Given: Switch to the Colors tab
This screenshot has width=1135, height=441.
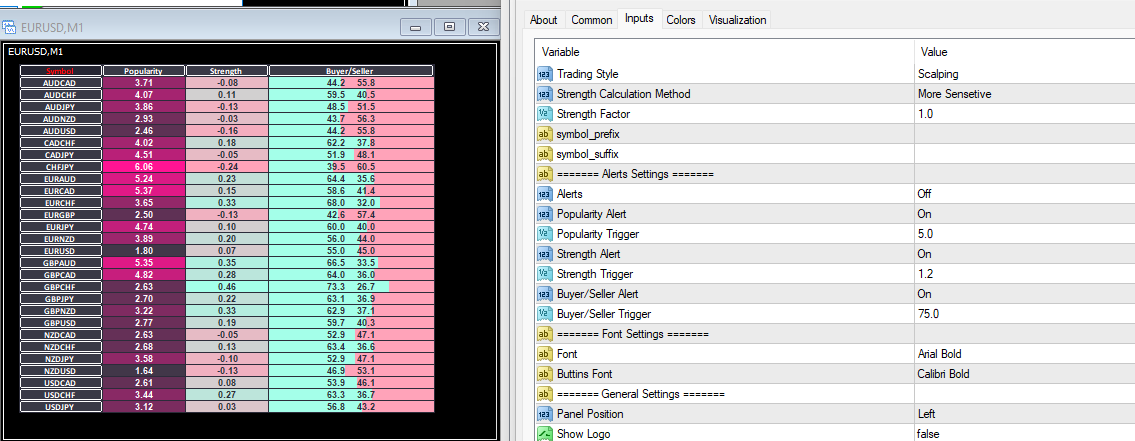Looking at the screenshot, I should 680,20.
